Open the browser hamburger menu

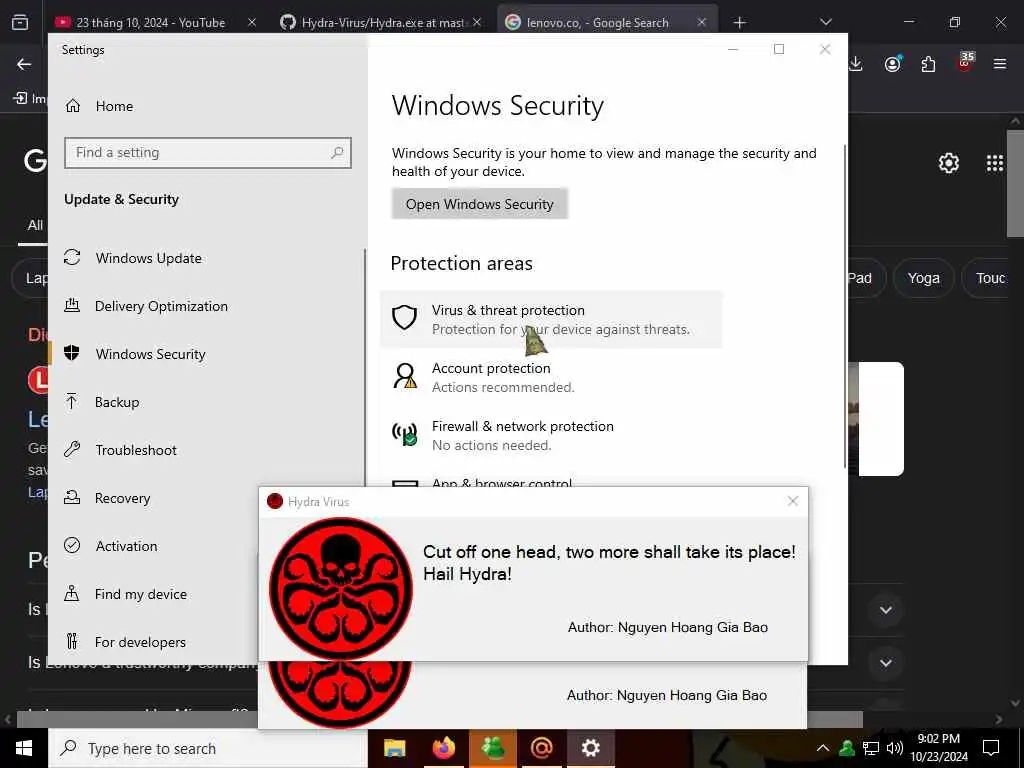(x=1000, y=64)
